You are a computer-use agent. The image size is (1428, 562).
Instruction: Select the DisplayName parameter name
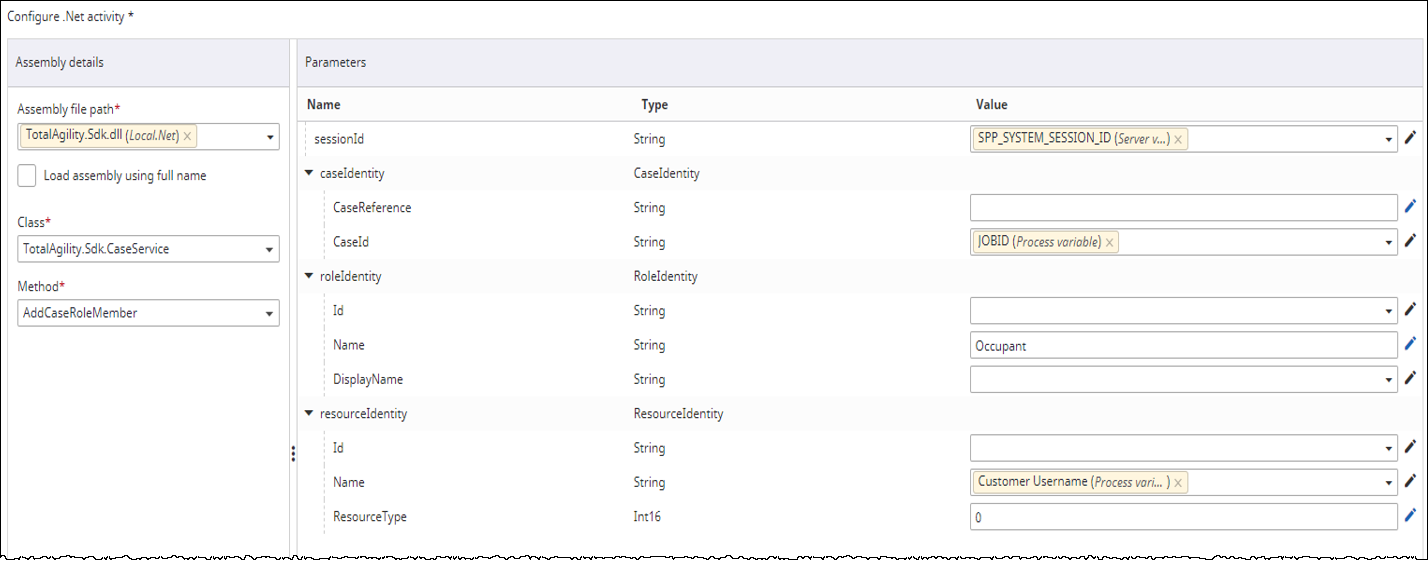click(368, 379)
